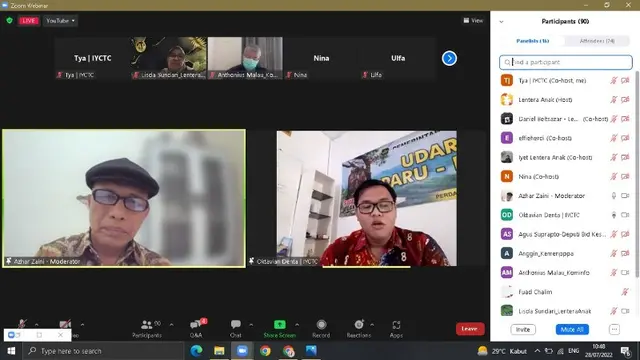
Task: Collapse the Participants panel chevron
Action: coord(501,22)
